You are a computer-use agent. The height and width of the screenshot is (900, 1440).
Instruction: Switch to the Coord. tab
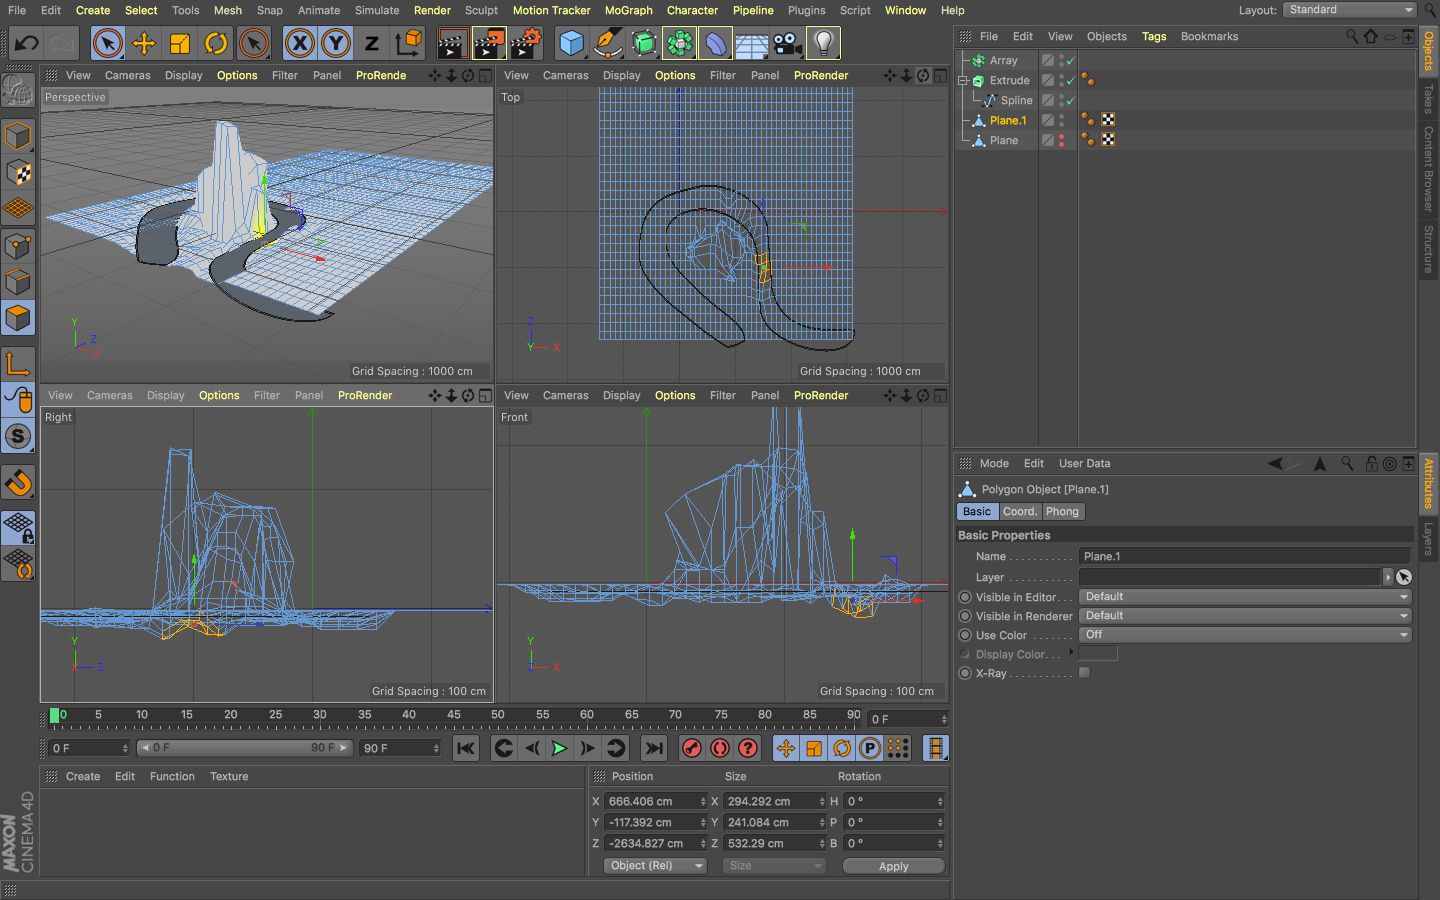[x=1019, y=511]
